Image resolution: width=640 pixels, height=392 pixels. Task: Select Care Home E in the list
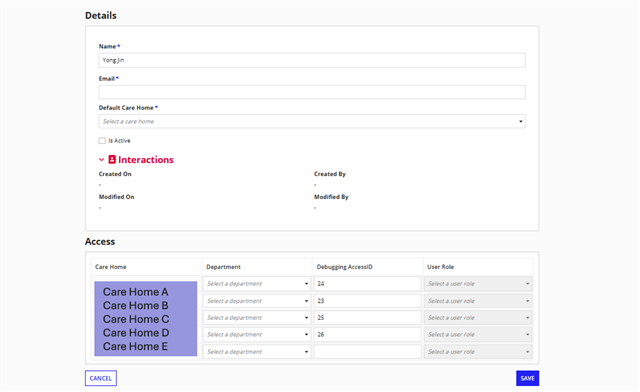point(136,346)
